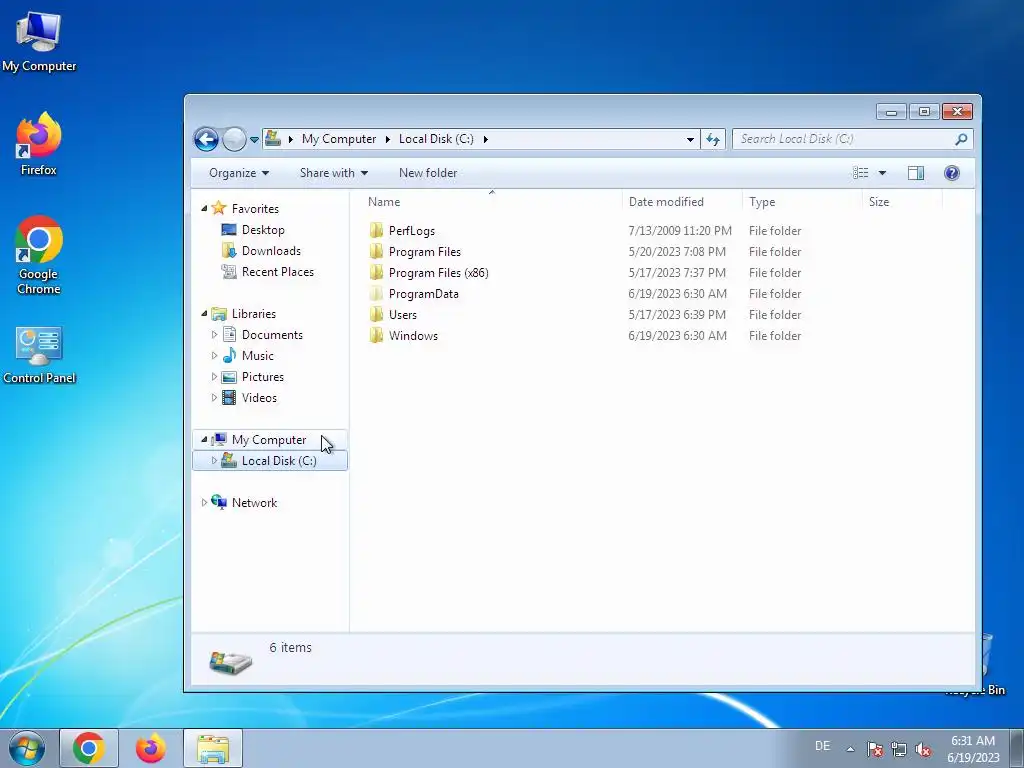This screenshot has width=1024, height=768.
Task: Select the Program Files folder
Action: click(x=424, y=251)
